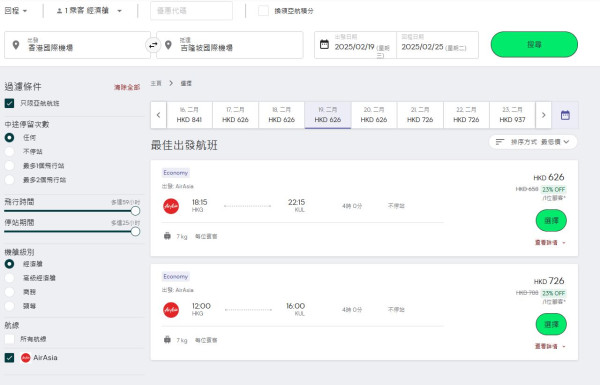Click the green search button
Image resolution: width=600 pixels, height=385 pixels.
(x=534, y=44)
